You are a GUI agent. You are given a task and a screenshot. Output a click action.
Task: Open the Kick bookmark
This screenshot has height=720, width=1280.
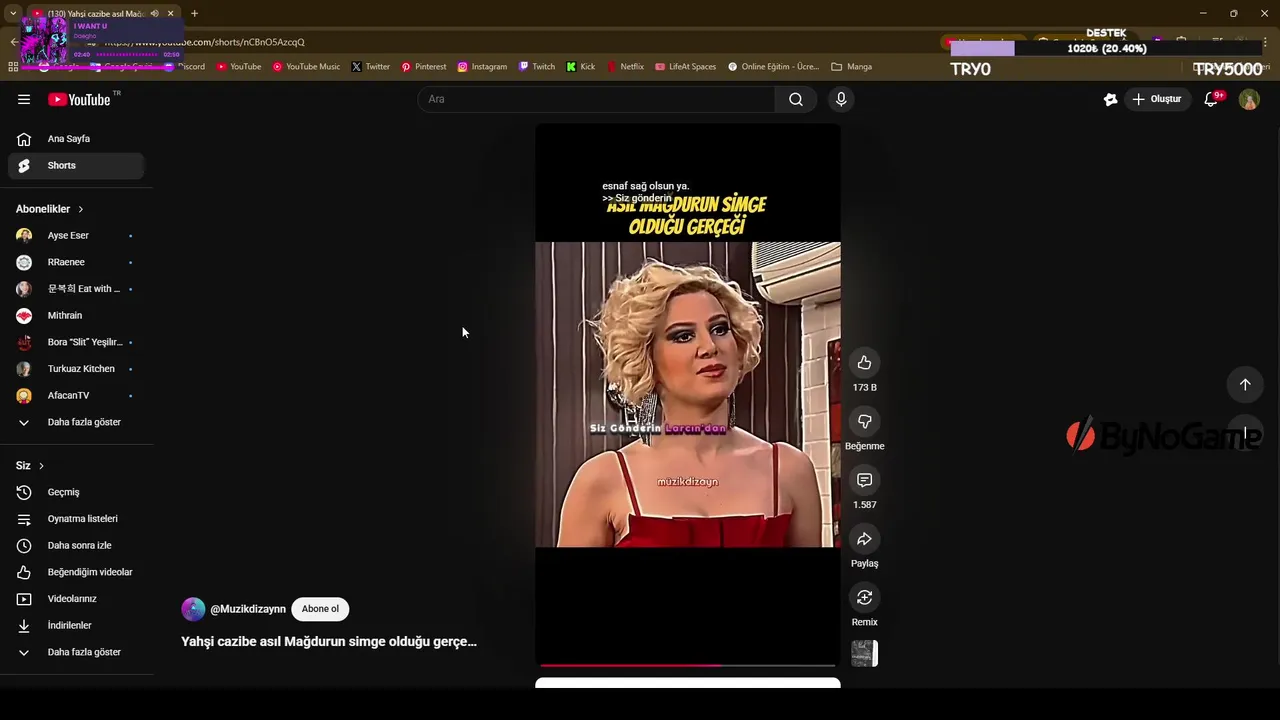(580, 67)
